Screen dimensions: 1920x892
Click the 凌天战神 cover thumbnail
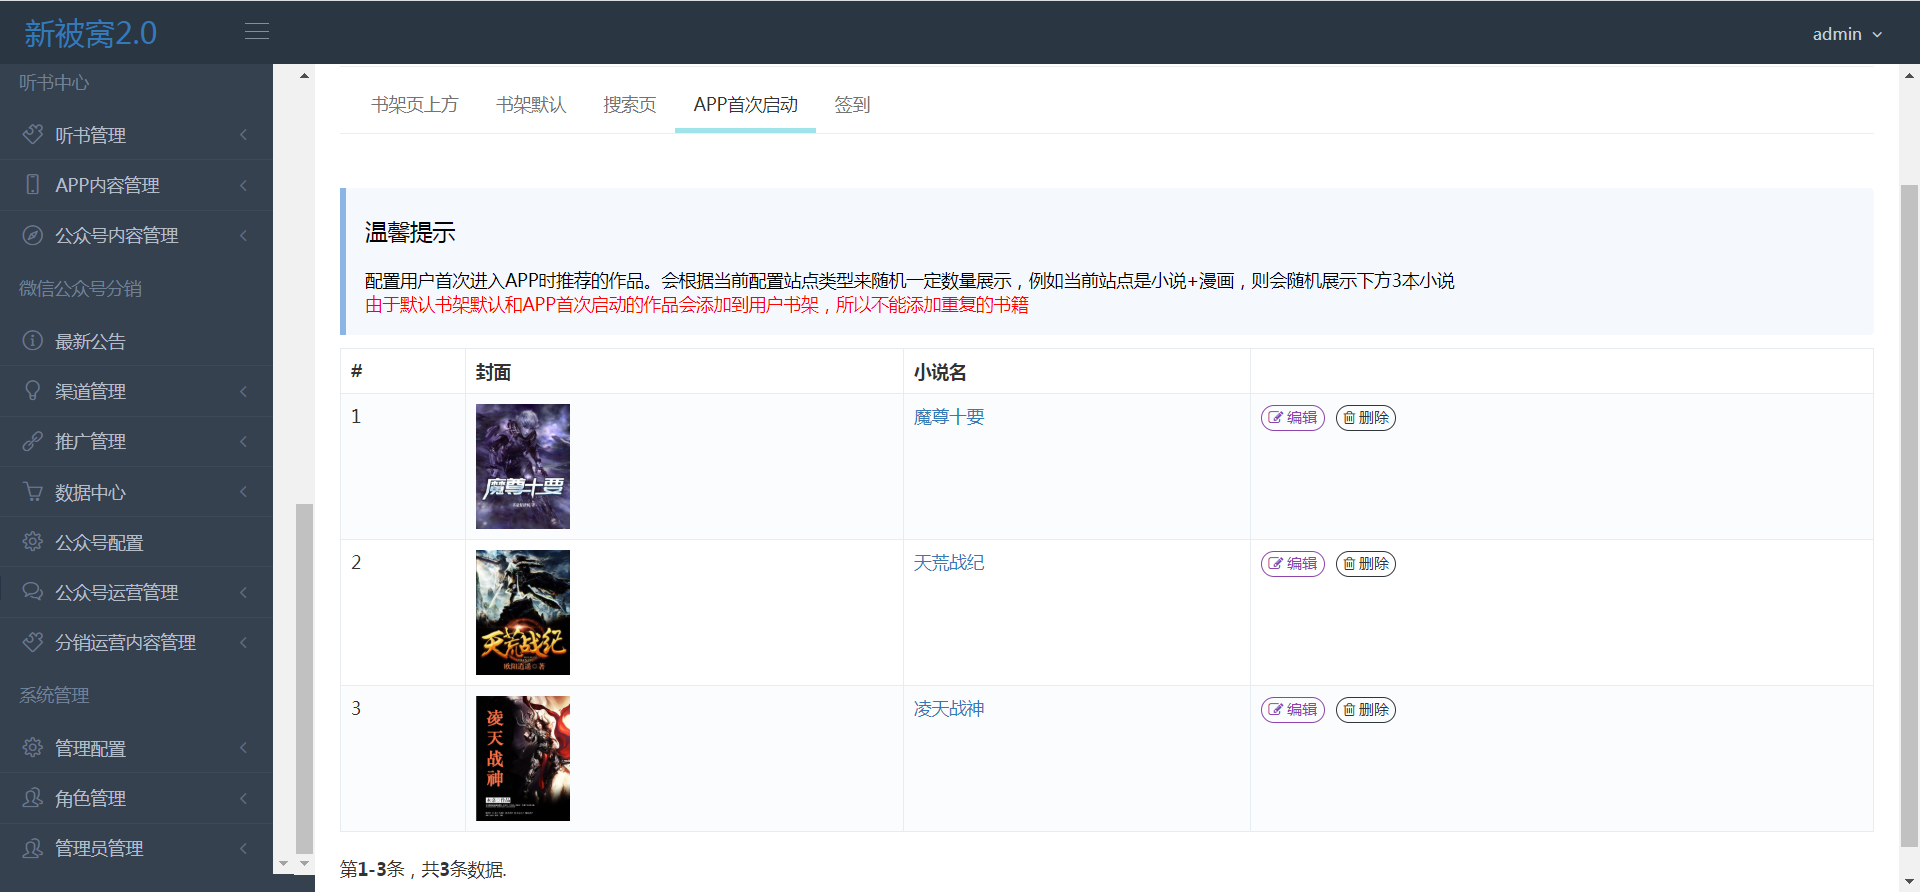coord(522,758)
